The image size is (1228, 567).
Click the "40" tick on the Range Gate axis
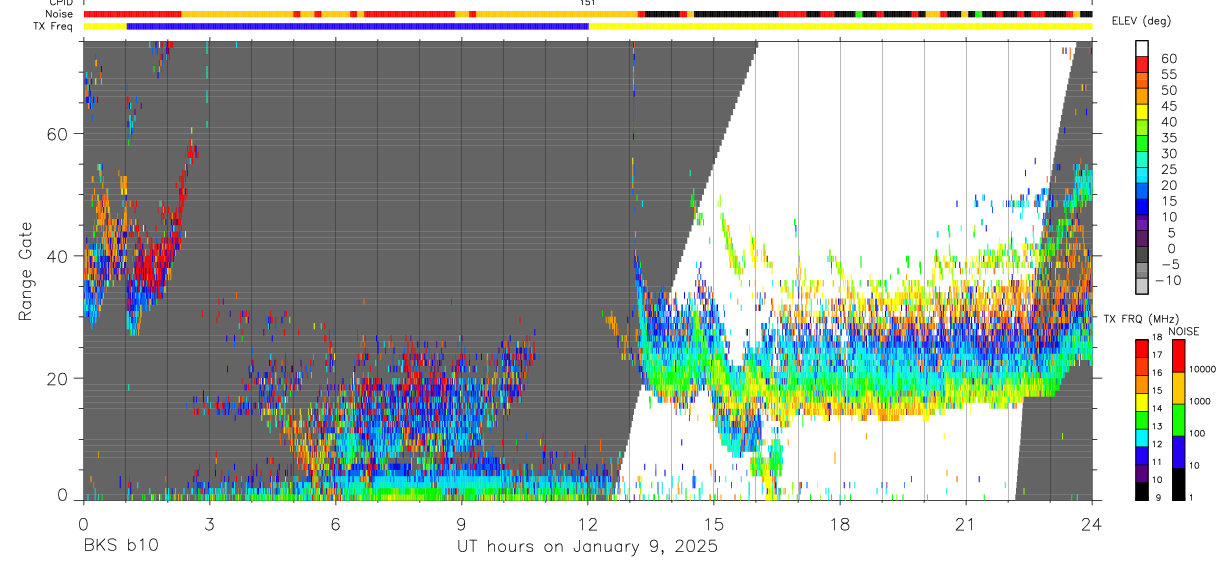[x=58, y=256]
